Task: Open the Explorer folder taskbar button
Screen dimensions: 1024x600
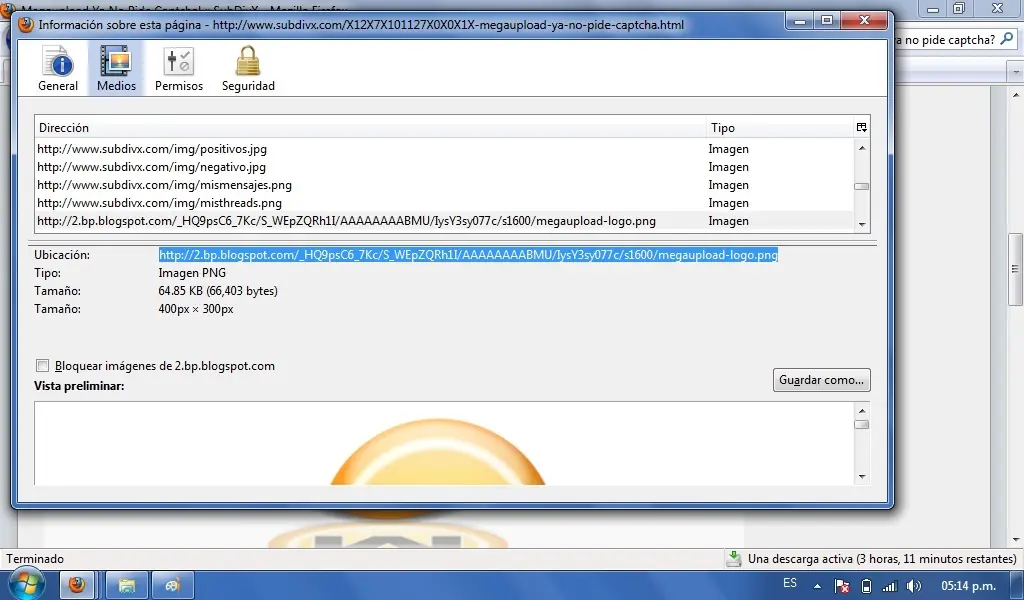Action: coord(126,584)
